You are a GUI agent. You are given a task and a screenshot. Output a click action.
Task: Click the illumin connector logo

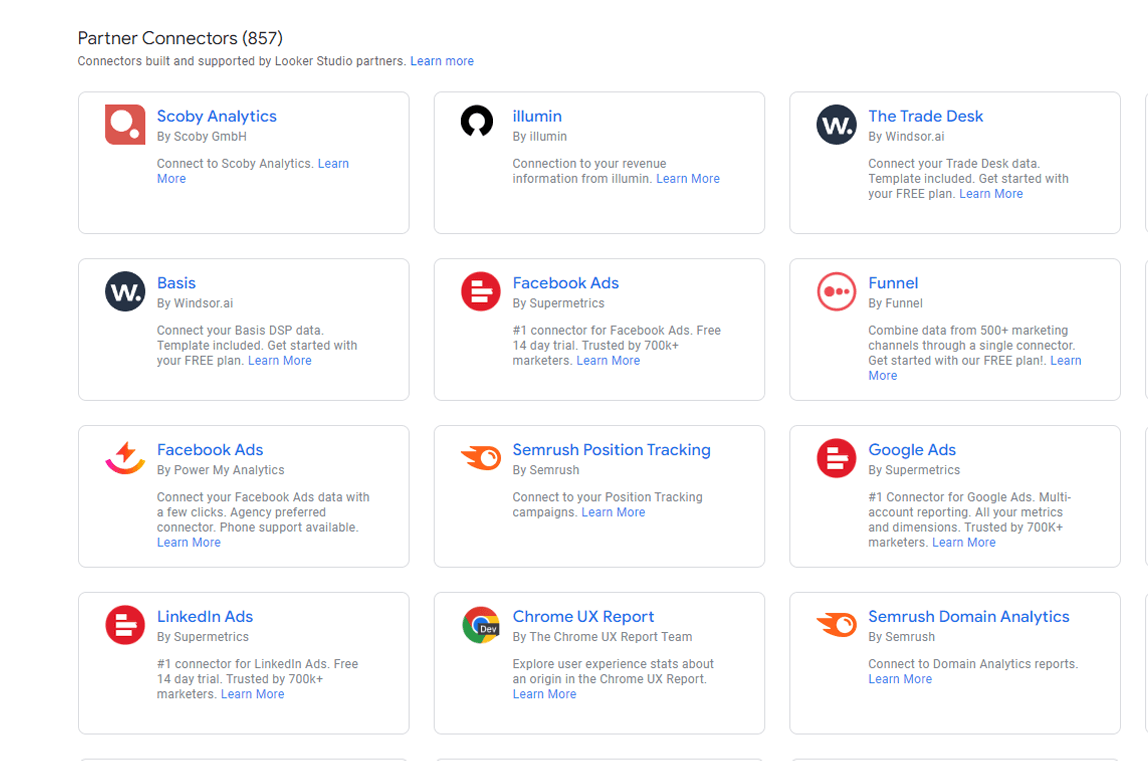477,122
